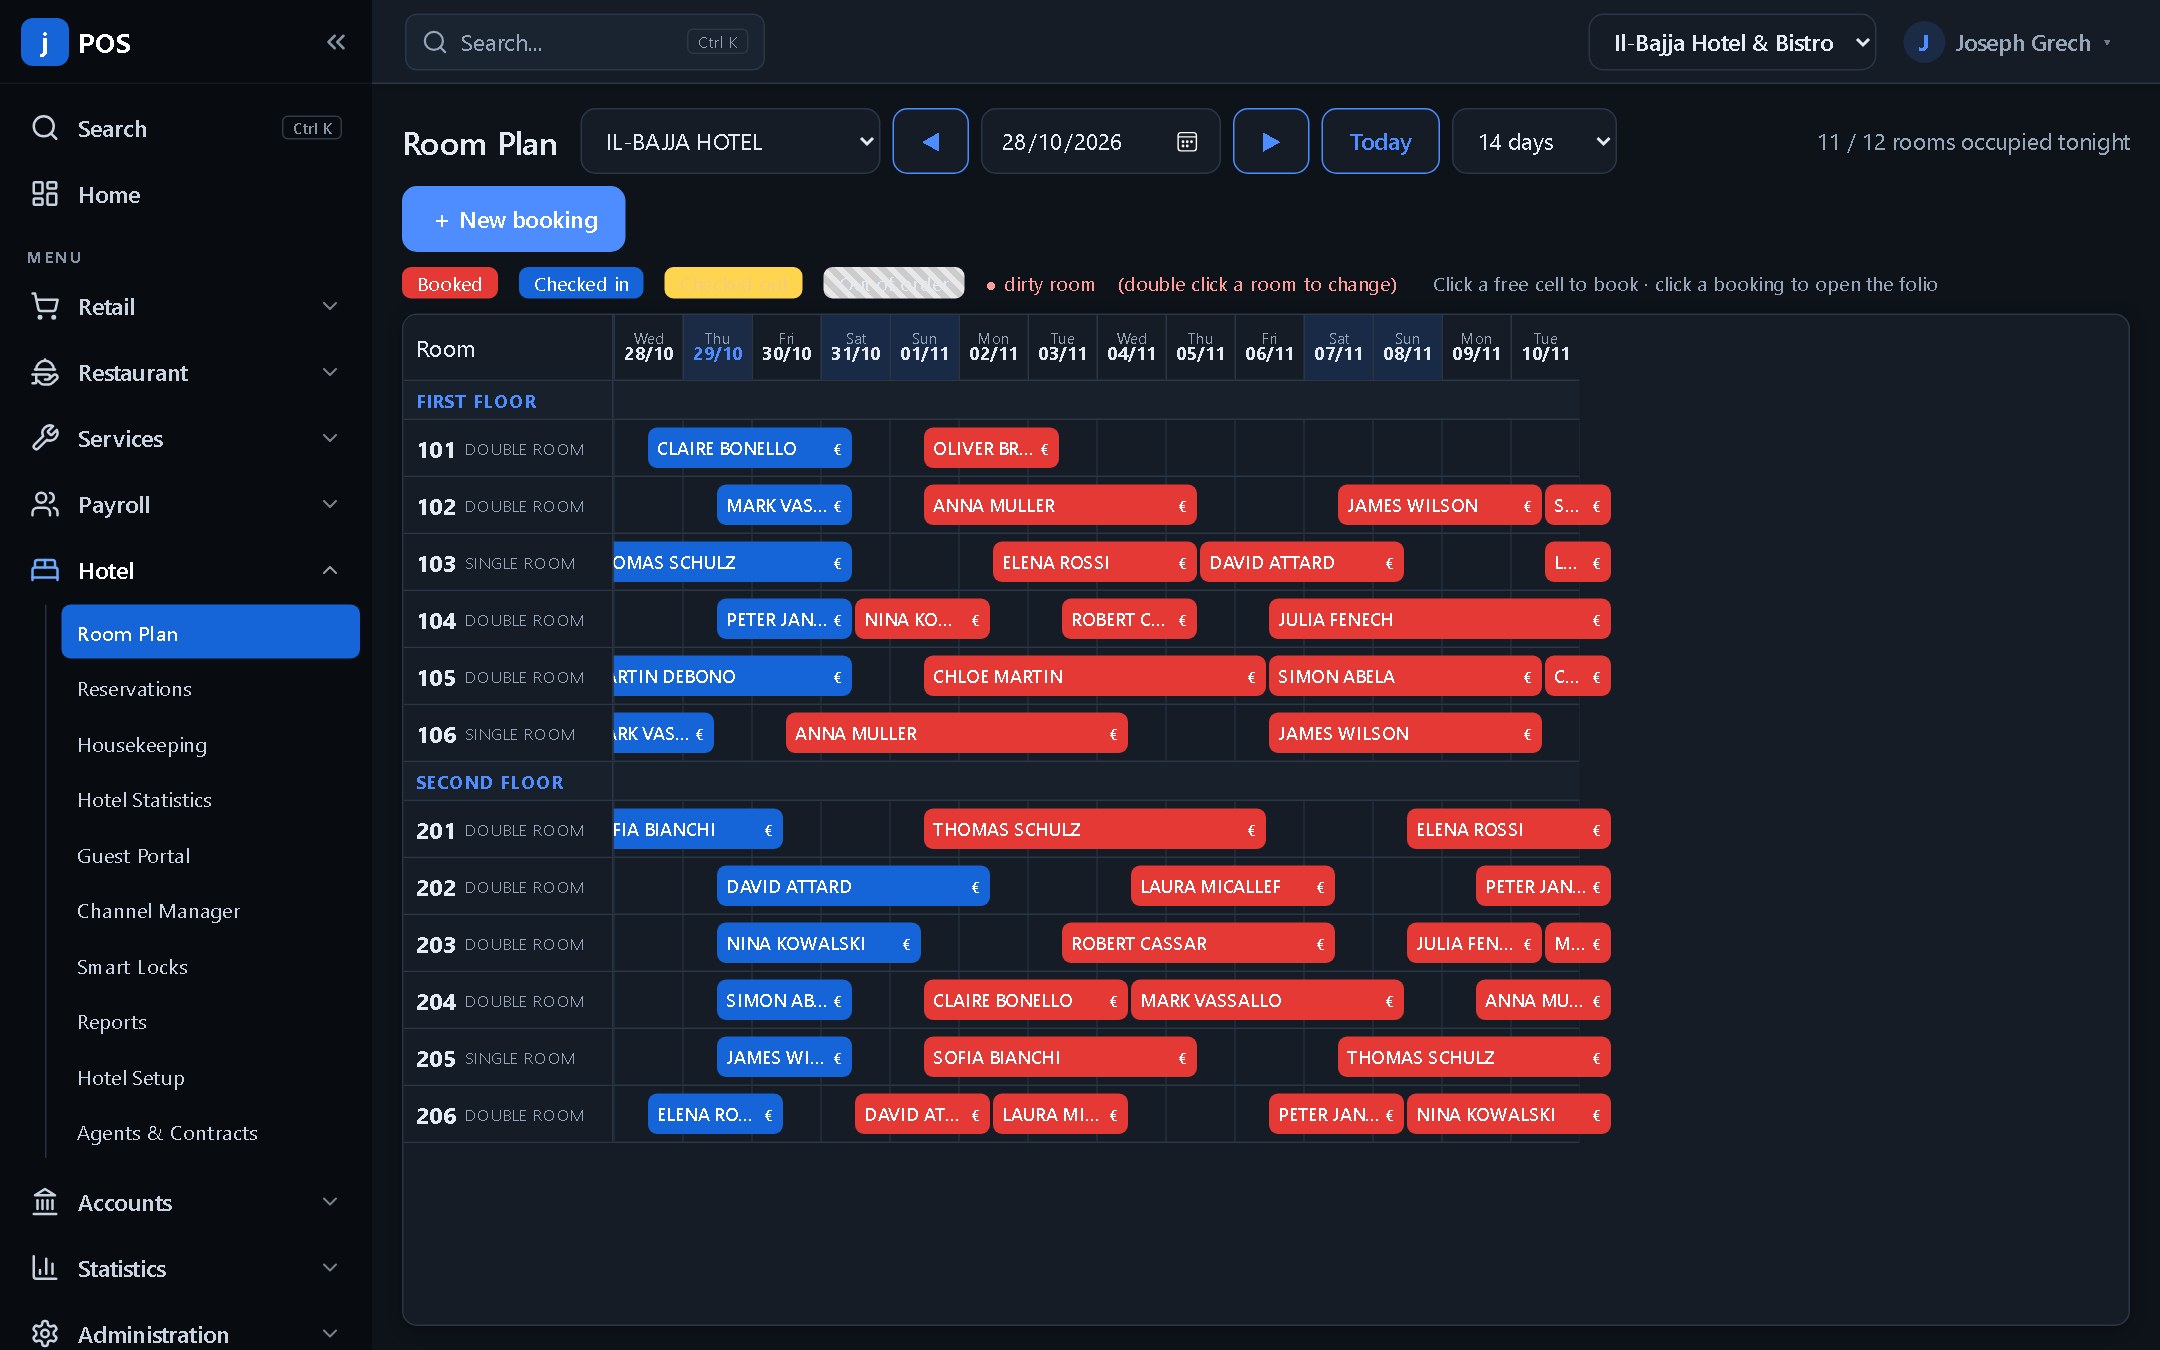Click the Retail cart icon
The image size is (2160, 1350).
click(x=45, y=306)
